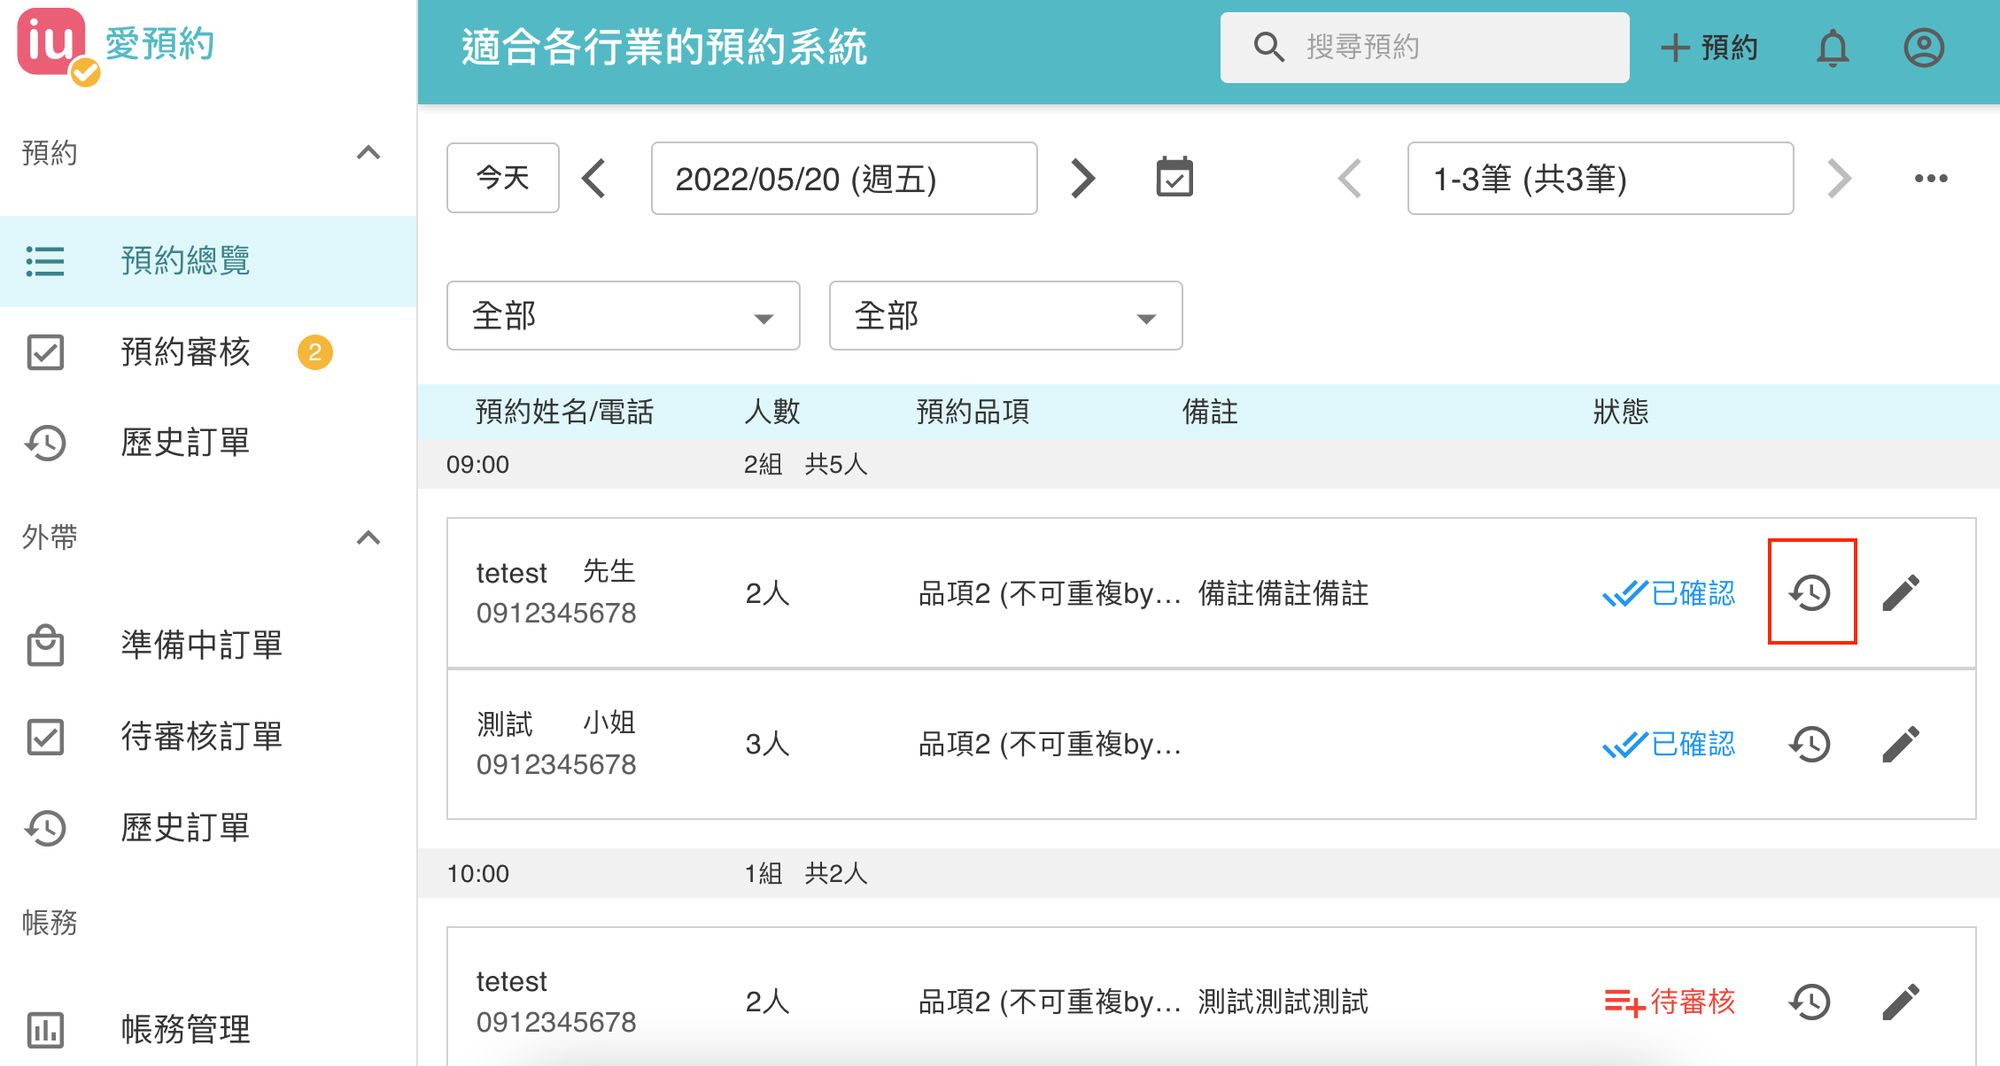Go to previous page of records
Image resolution: width=2000 pixels, height=1066 pixels.
point(1350,178)
